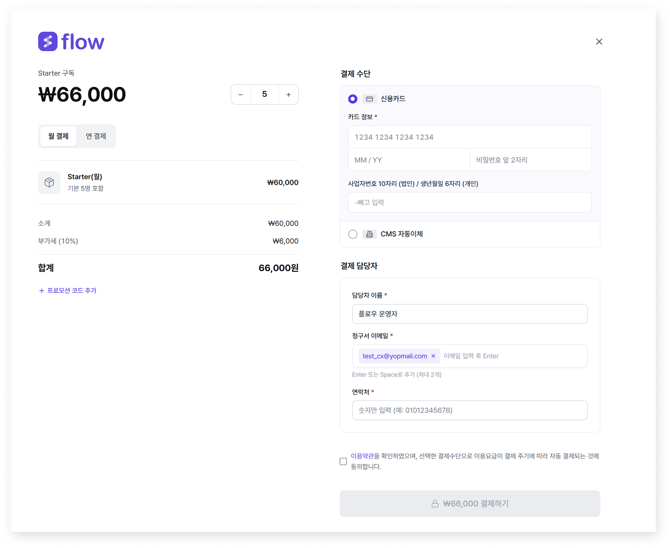Click the quantity field showing 5

tap(264, 94)
